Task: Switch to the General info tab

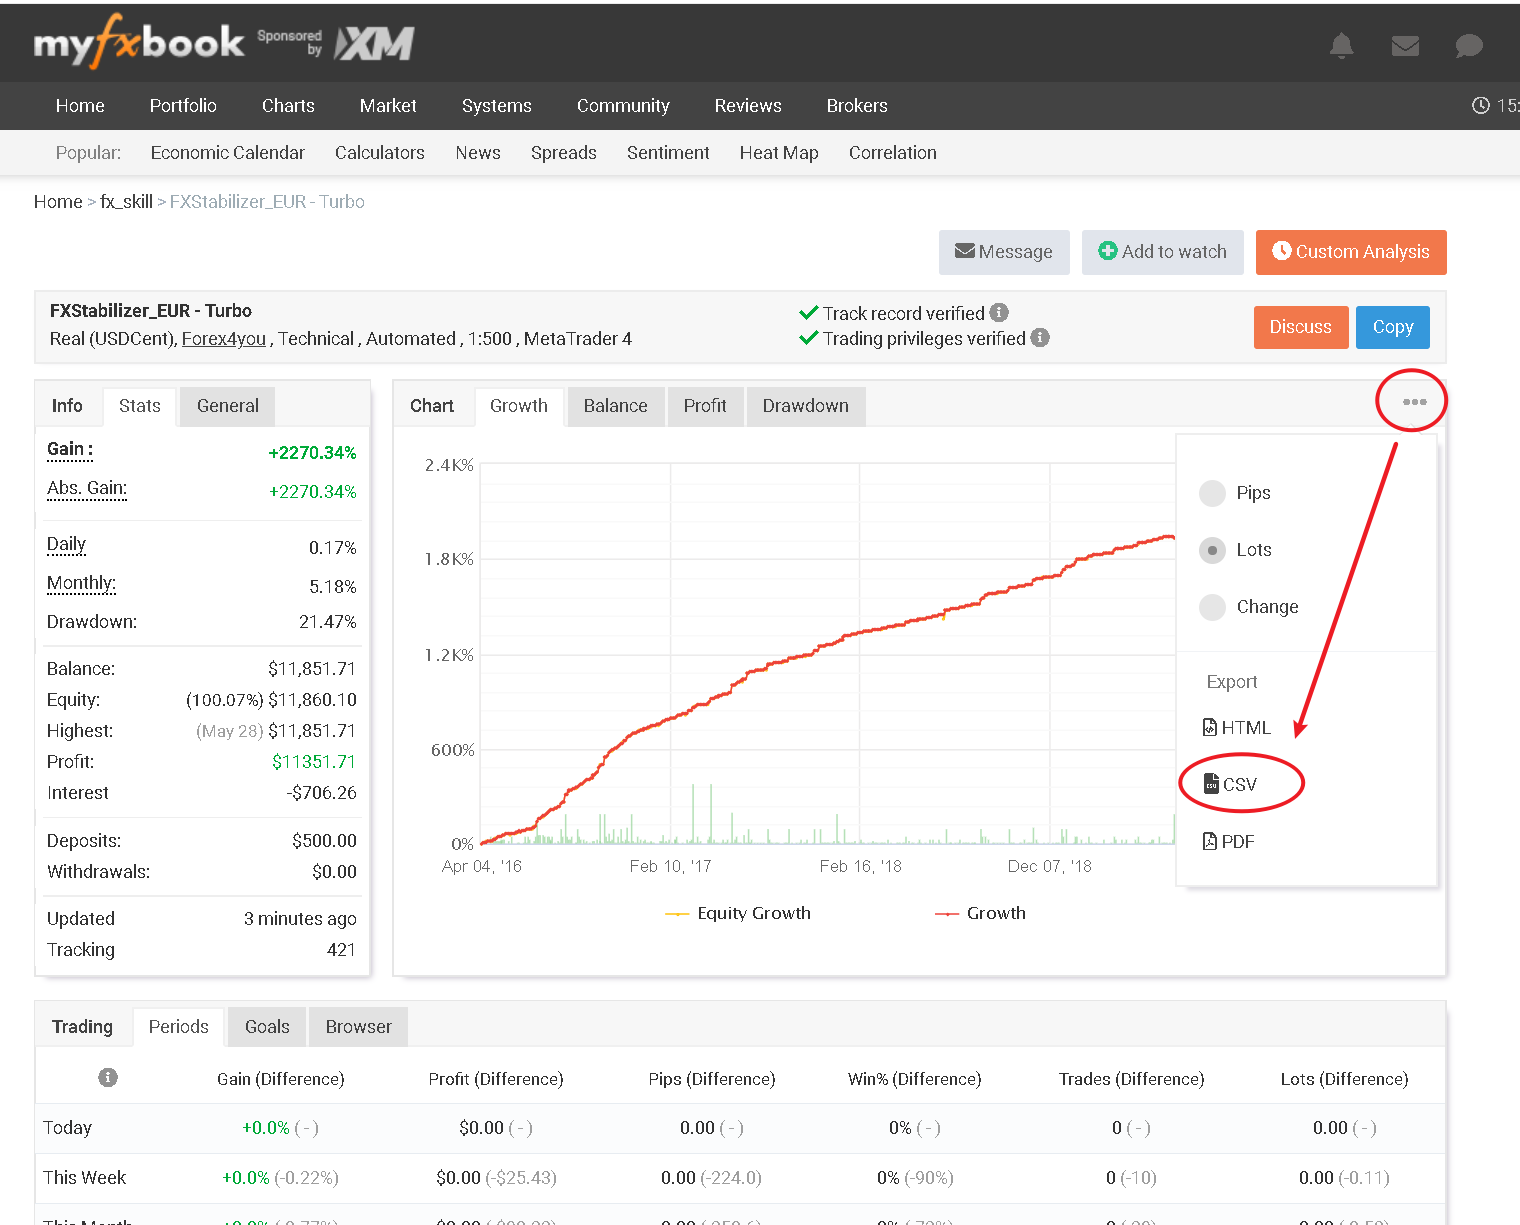Action: point(227,406)
